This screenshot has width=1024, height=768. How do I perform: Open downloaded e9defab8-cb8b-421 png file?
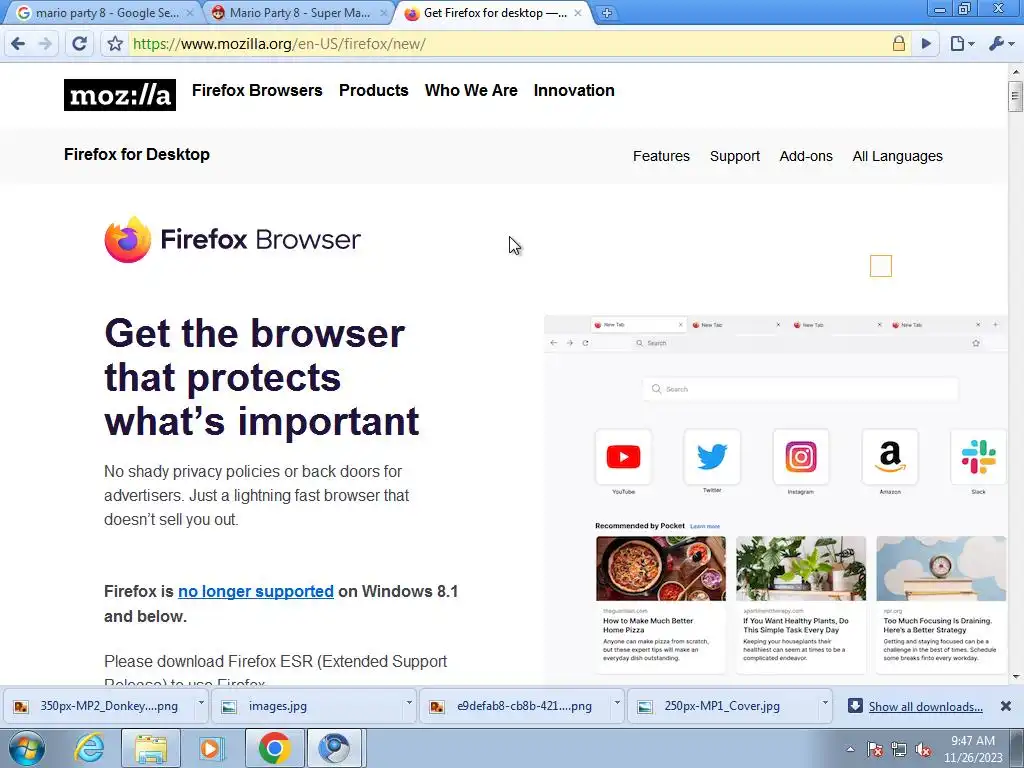pos(515,706)
